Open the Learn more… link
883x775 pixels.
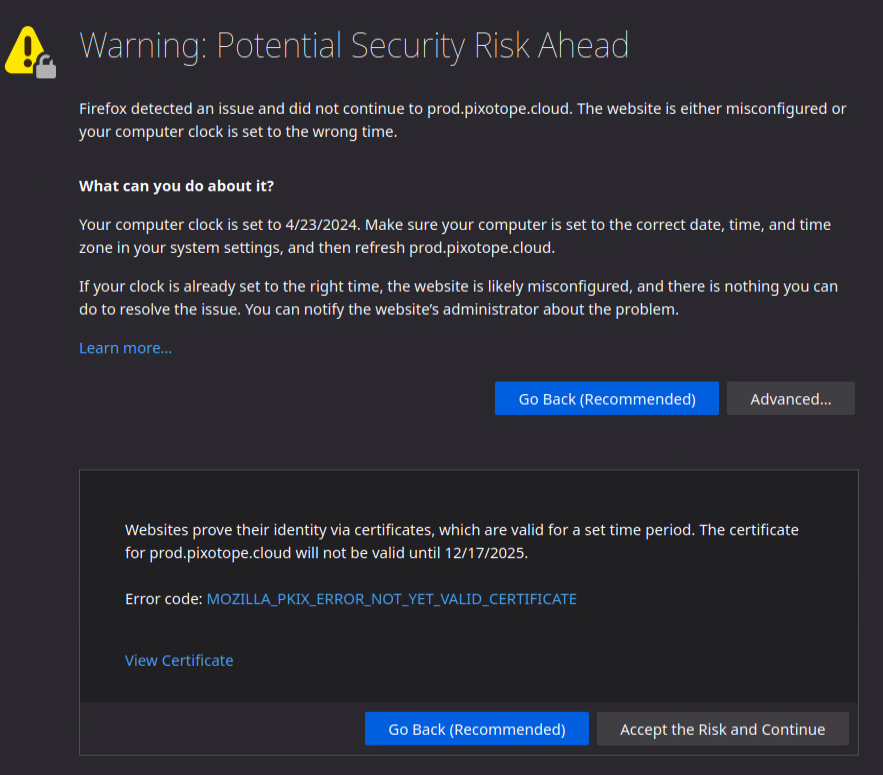pyautogui.click(x=125, y=348)
